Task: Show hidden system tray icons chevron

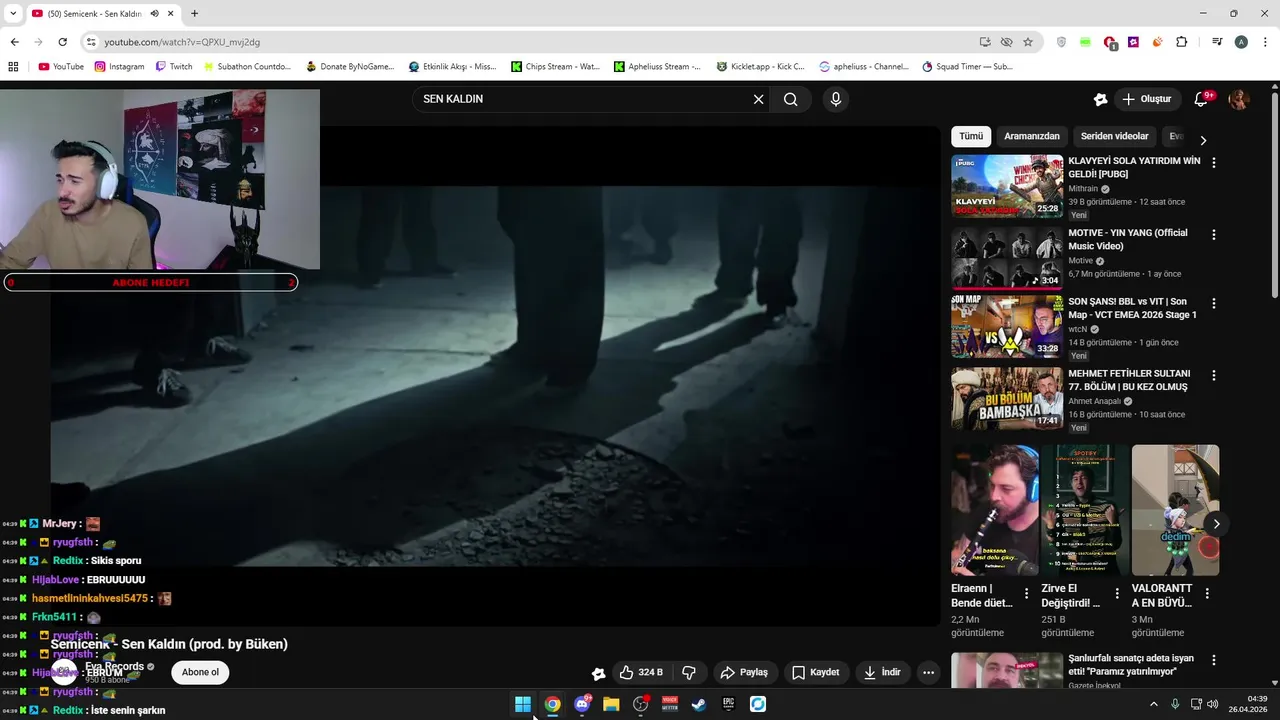Action: 1153,704
